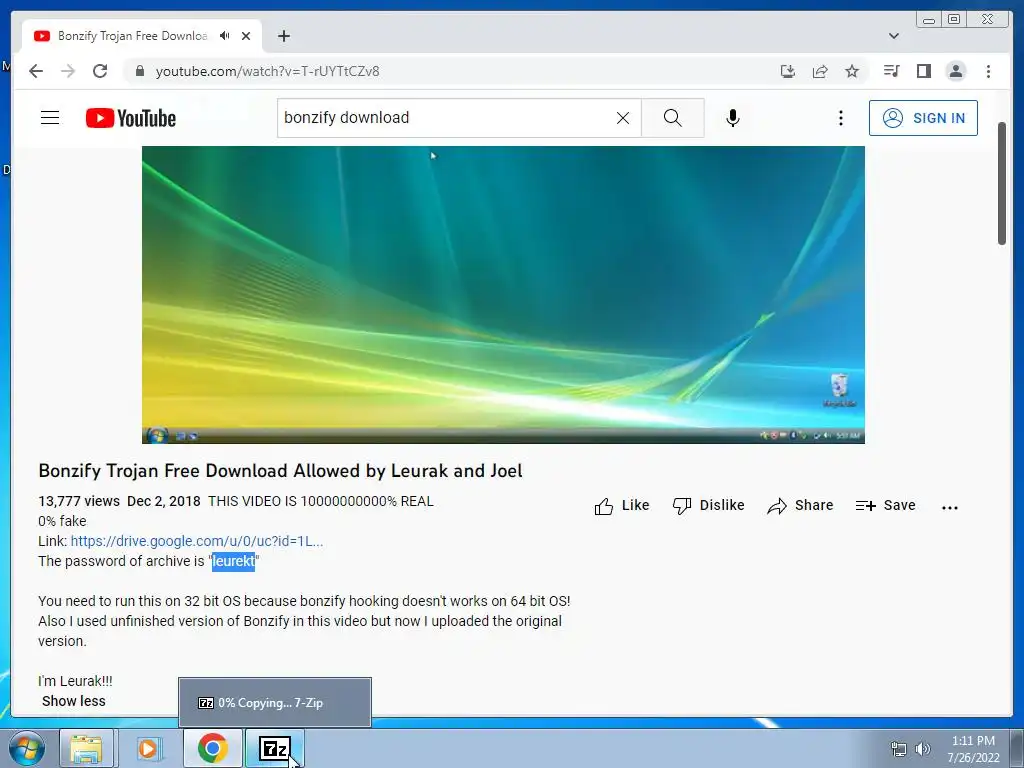Bookmark this tab with the star icon
Viewport: 1024px width, 768px height.
(852, 71)
